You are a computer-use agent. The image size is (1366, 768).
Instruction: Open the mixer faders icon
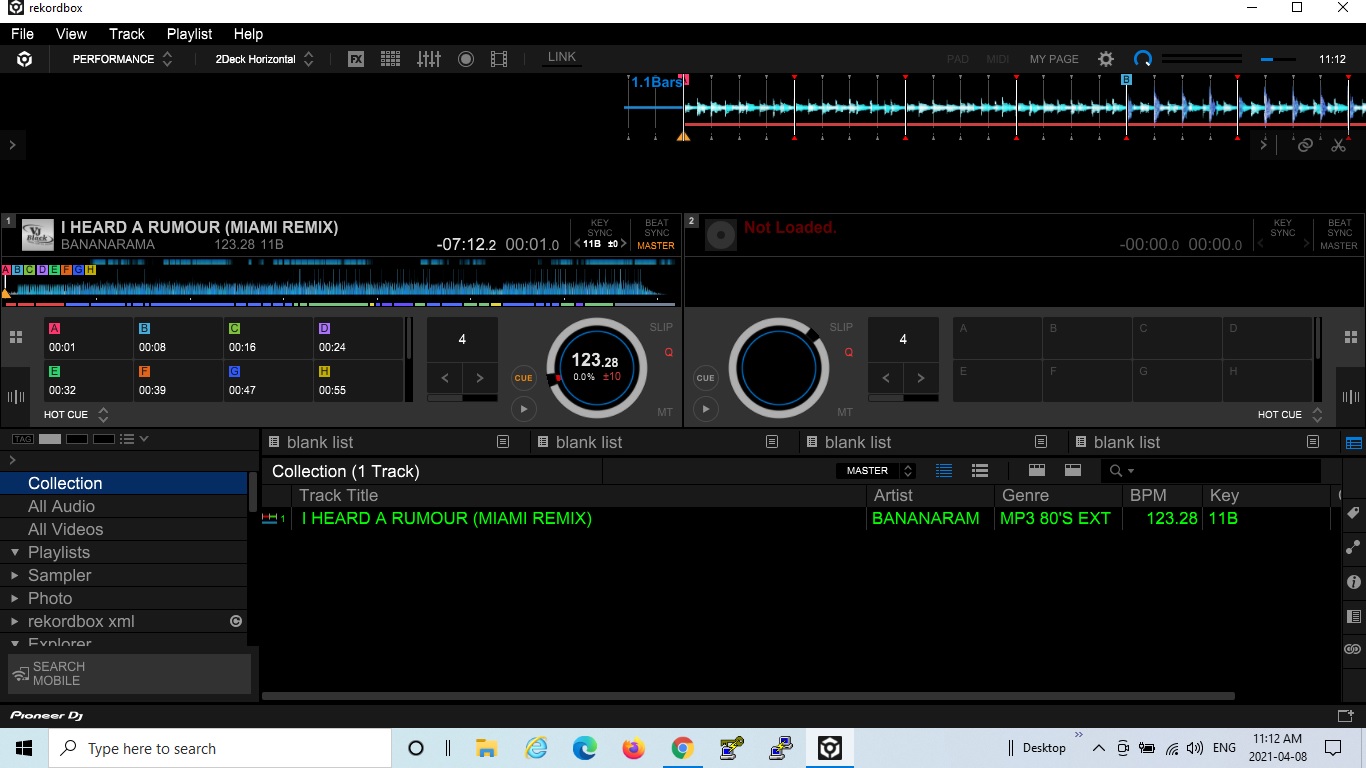point(429,59)
